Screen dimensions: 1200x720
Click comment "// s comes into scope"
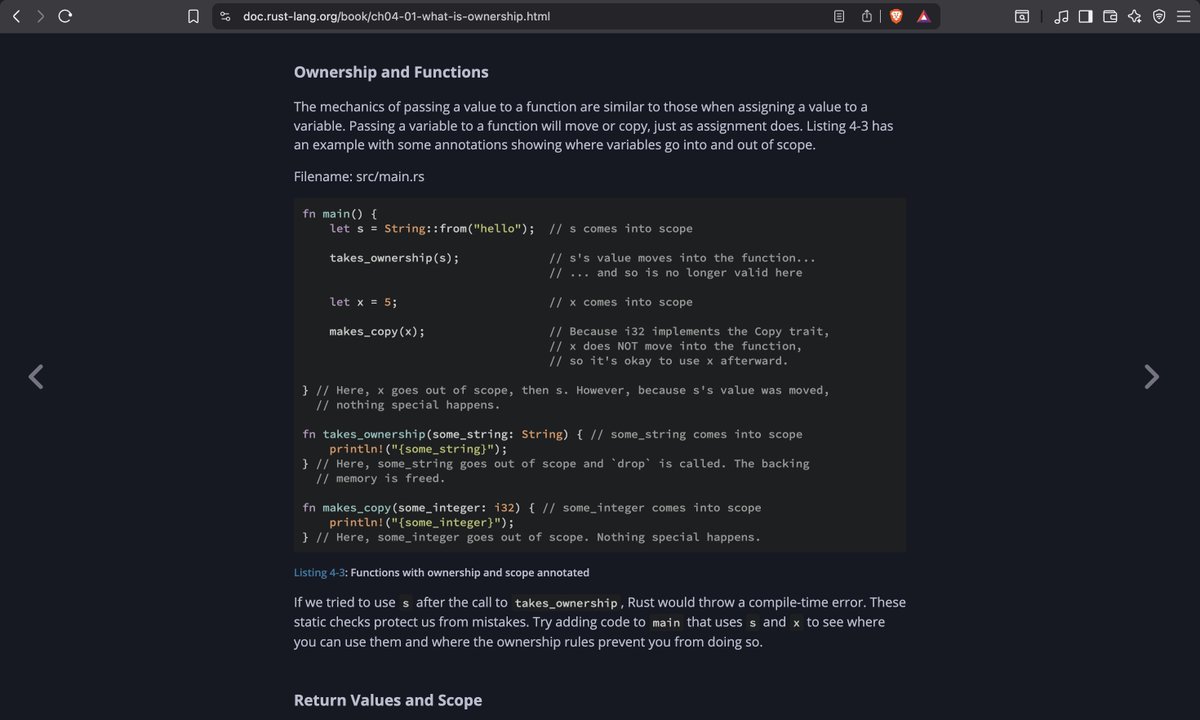621,228
